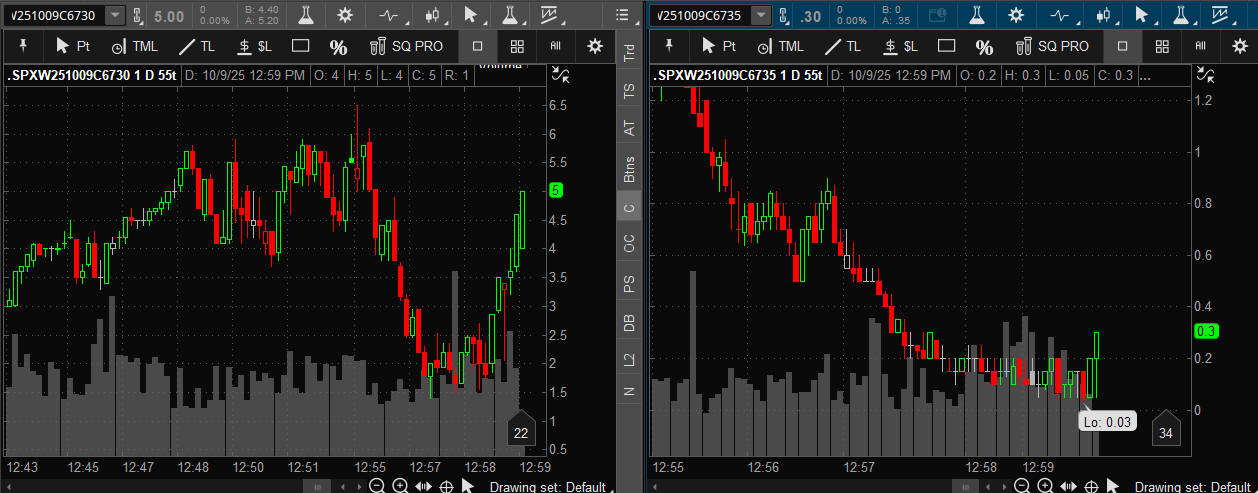Viewport: 1258px width, 493px height.
Task: Open the chart style candlestick dropdown in left chart
Action: (x=432, y=15)
